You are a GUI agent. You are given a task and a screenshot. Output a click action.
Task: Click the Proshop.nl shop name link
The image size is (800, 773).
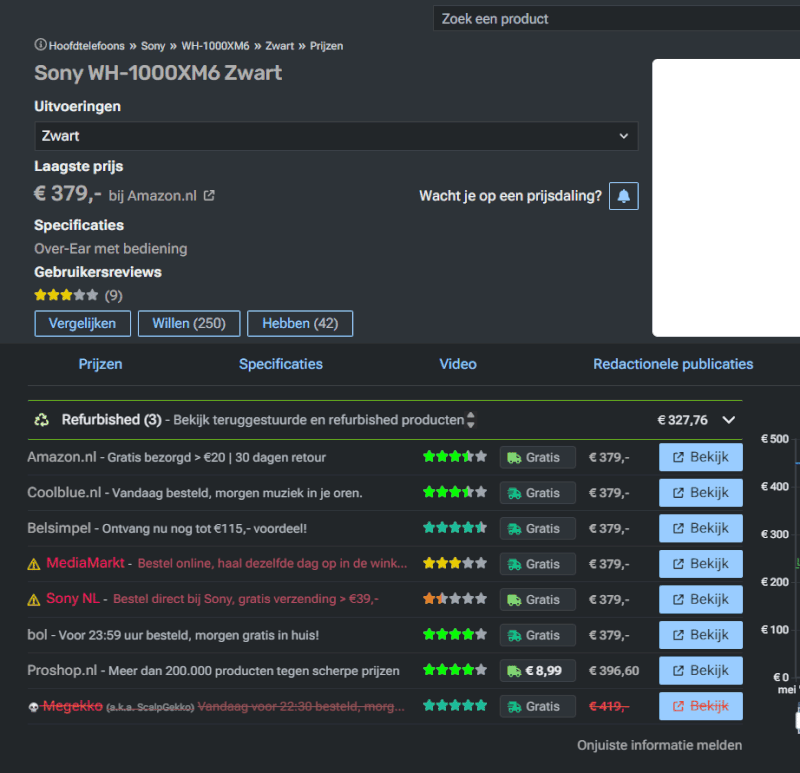click(62, 670)
